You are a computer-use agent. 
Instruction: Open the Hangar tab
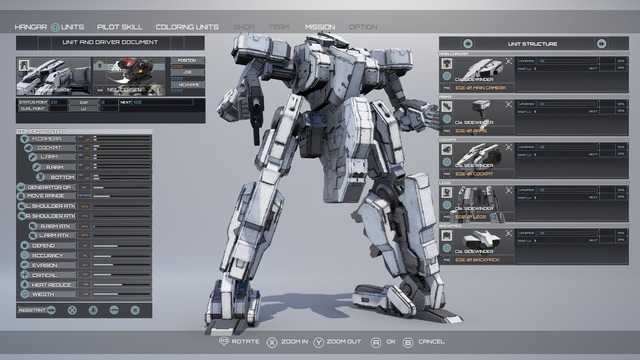click(31, 27)
